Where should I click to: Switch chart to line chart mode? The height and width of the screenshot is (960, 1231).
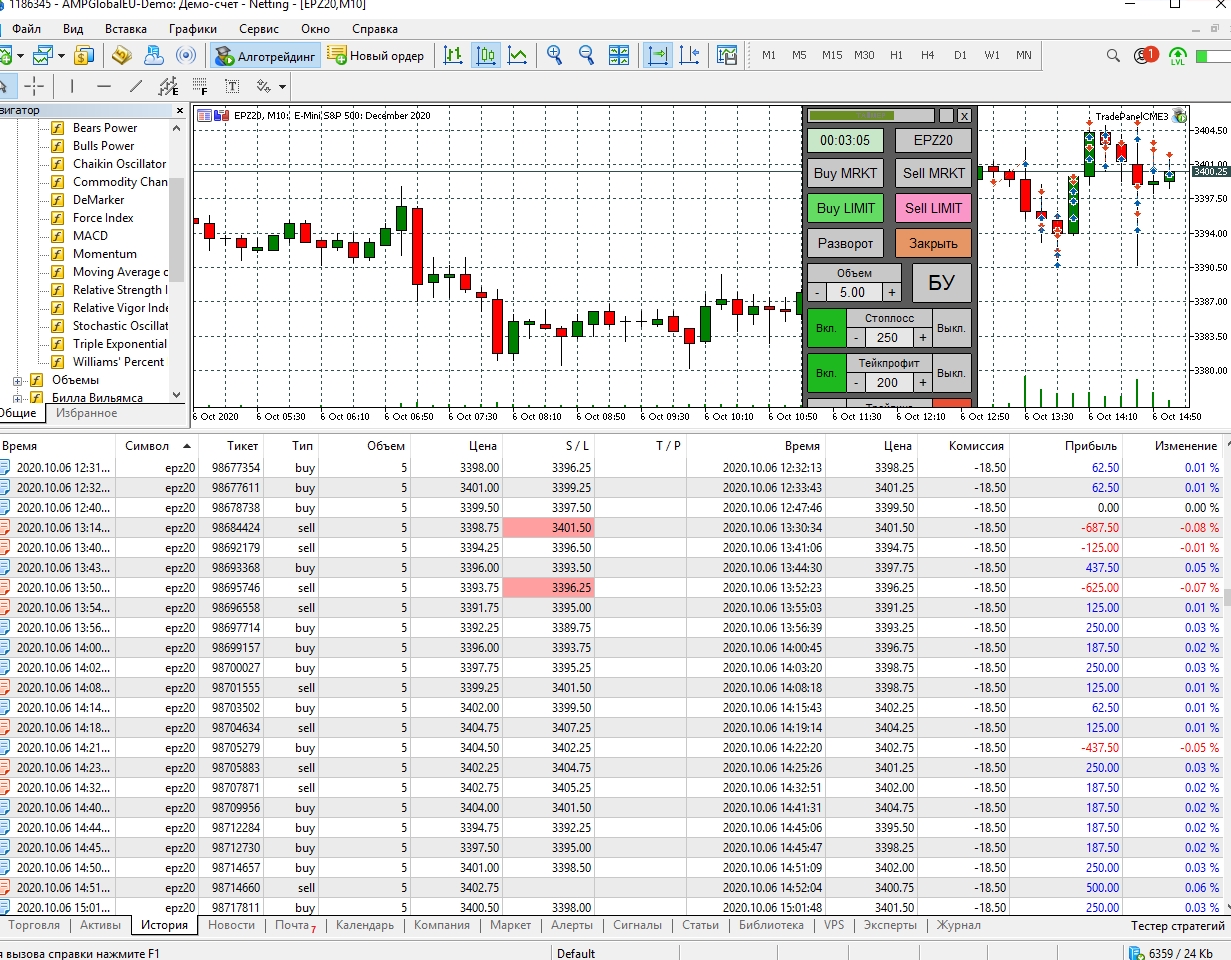click(x=517, y=55)
